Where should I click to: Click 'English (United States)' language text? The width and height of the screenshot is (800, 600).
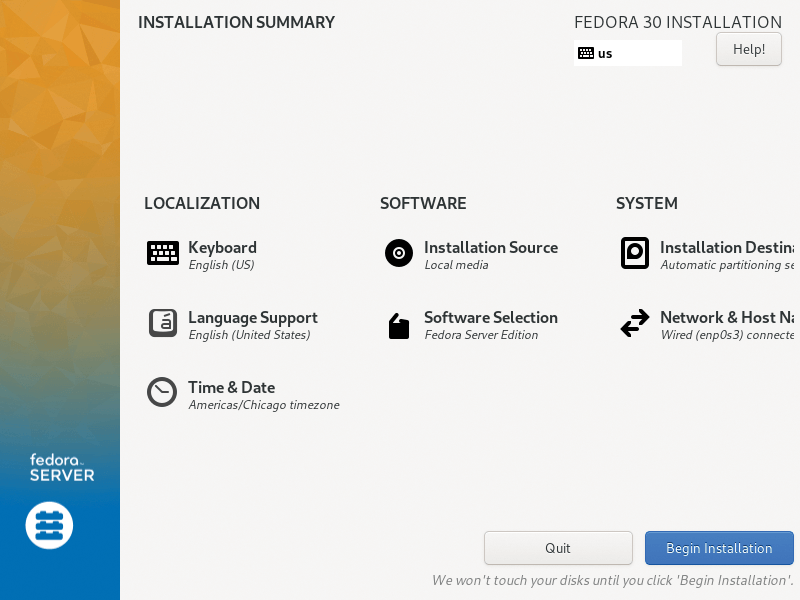pyautogui.click(x=249, y=335)
